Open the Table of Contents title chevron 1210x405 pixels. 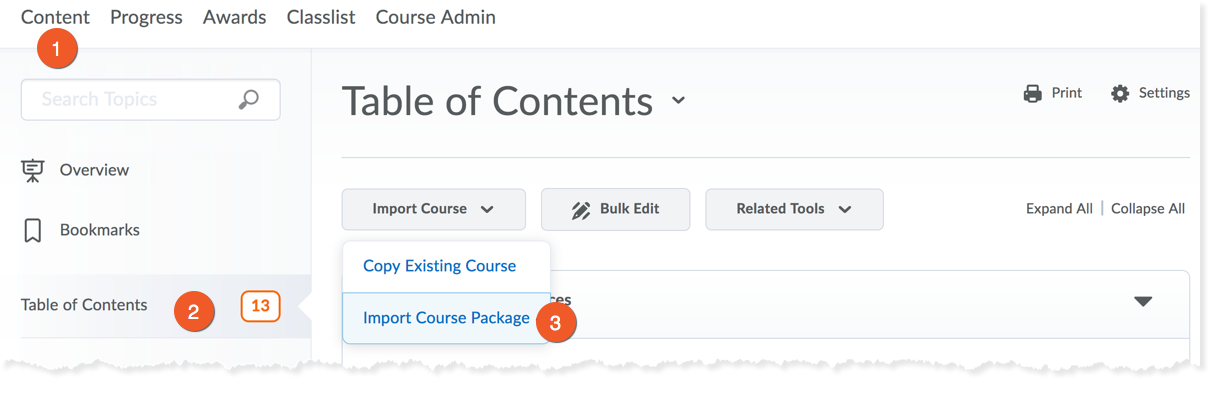(679, 100)
